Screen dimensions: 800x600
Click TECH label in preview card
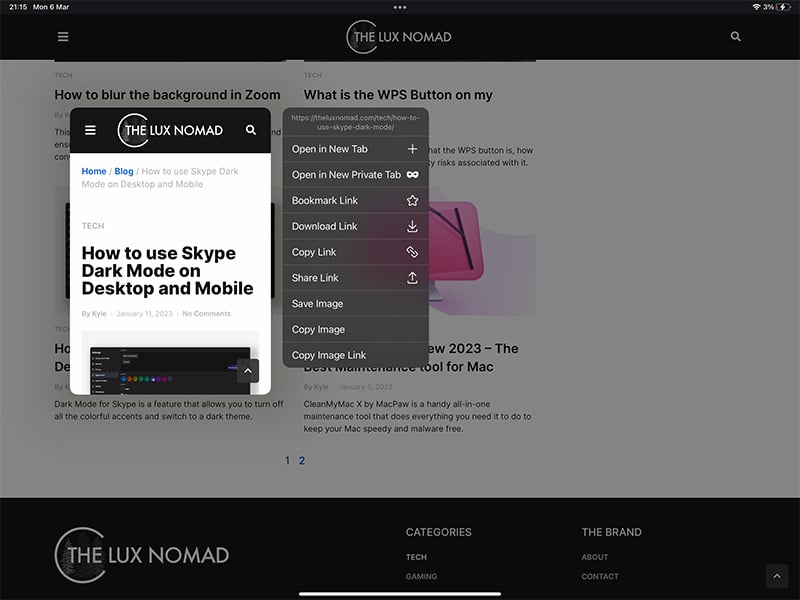93,226
